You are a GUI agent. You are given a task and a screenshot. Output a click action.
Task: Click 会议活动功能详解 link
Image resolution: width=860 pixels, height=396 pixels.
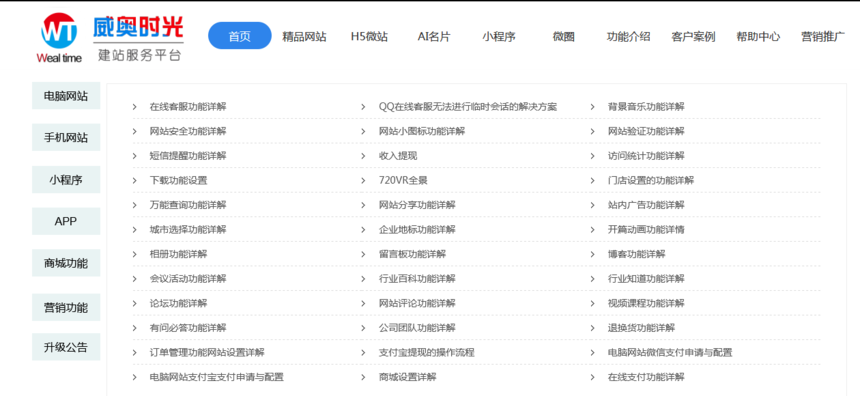click(x=188, y=279)
